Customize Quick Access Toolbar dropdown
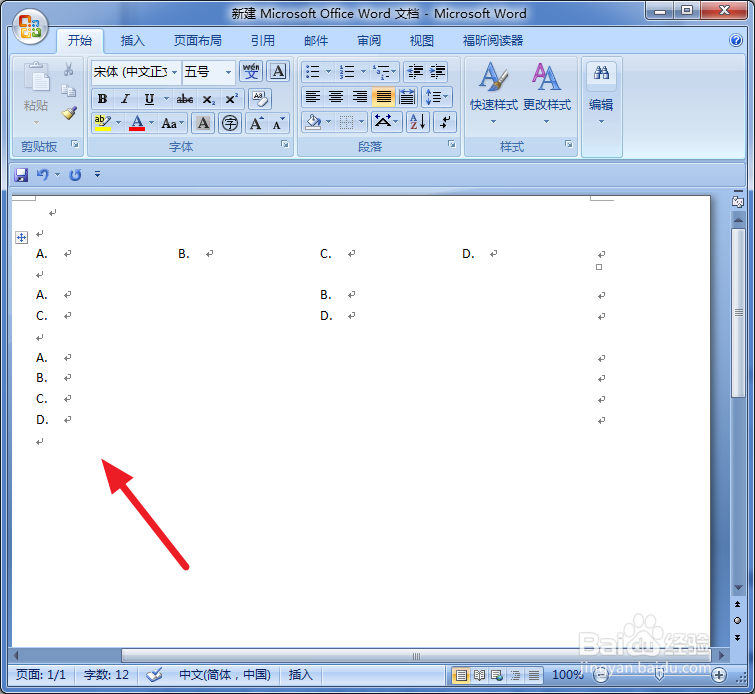Viewport: 755px width, 694px height. point(97,174)
